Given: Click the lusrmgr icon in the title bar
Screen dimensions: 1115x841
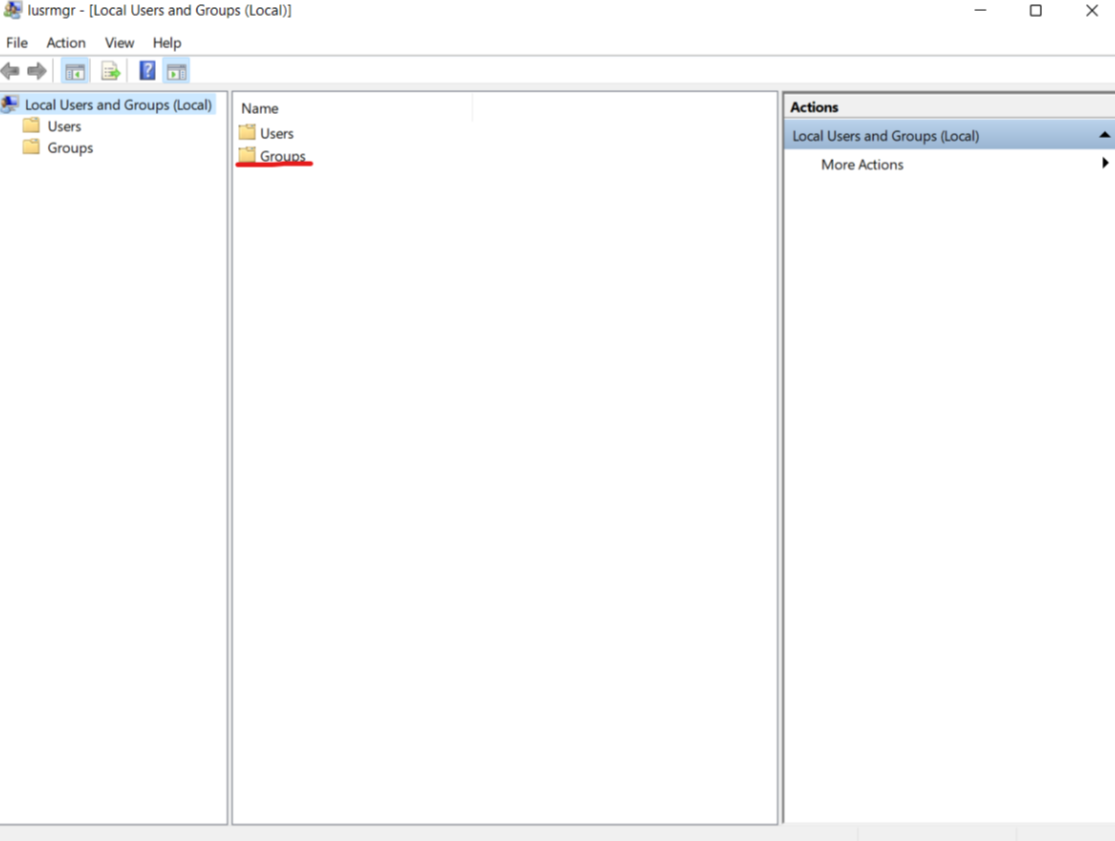Looking at the screenshot, I should pos(11,10).
